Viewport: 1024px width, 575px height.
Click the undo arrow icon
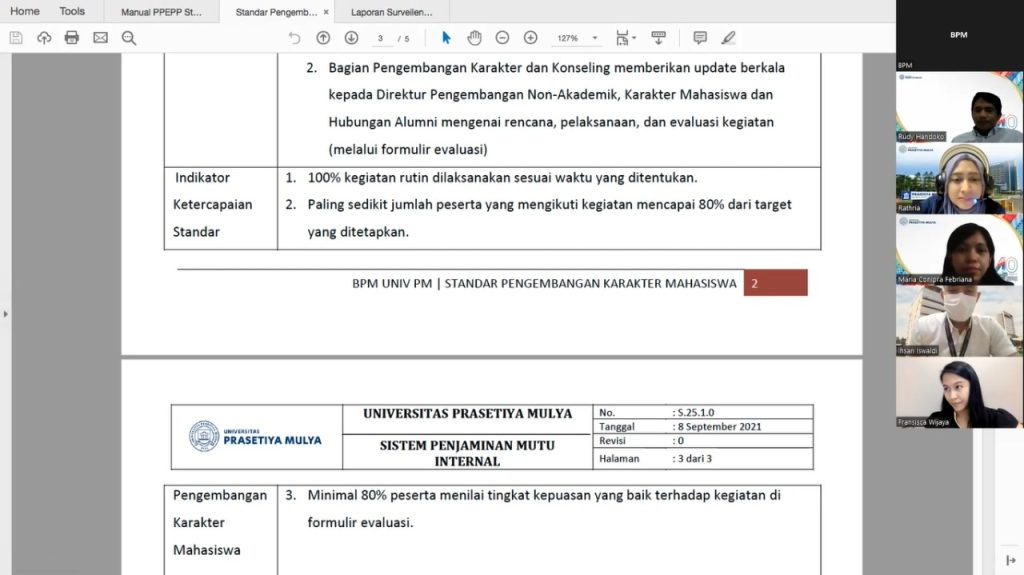click(295, 38)
